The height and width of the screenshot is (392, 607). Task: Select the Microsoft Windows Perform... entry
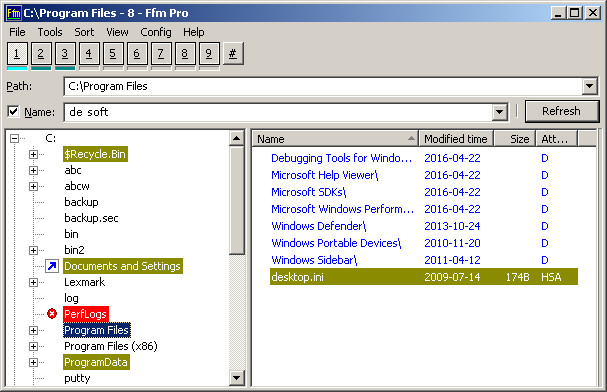point(343,209)
